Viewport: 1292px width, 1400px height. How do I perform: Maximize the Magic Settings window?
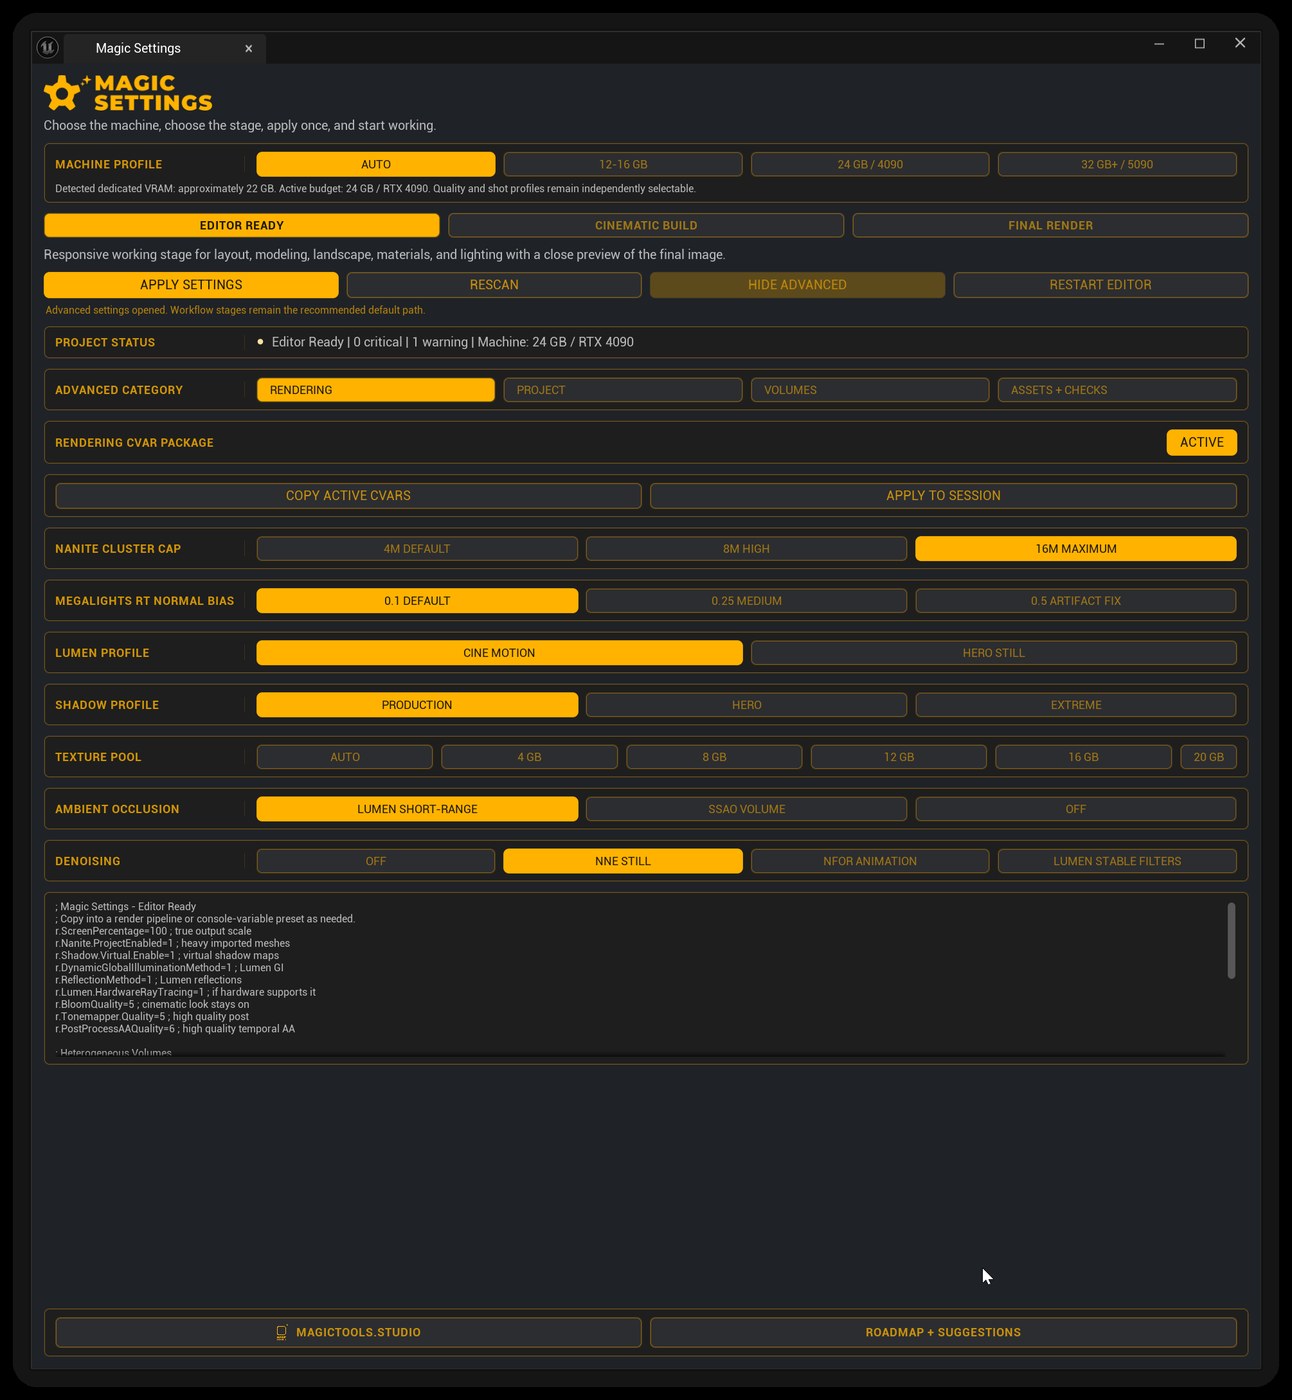point(1200,43)
